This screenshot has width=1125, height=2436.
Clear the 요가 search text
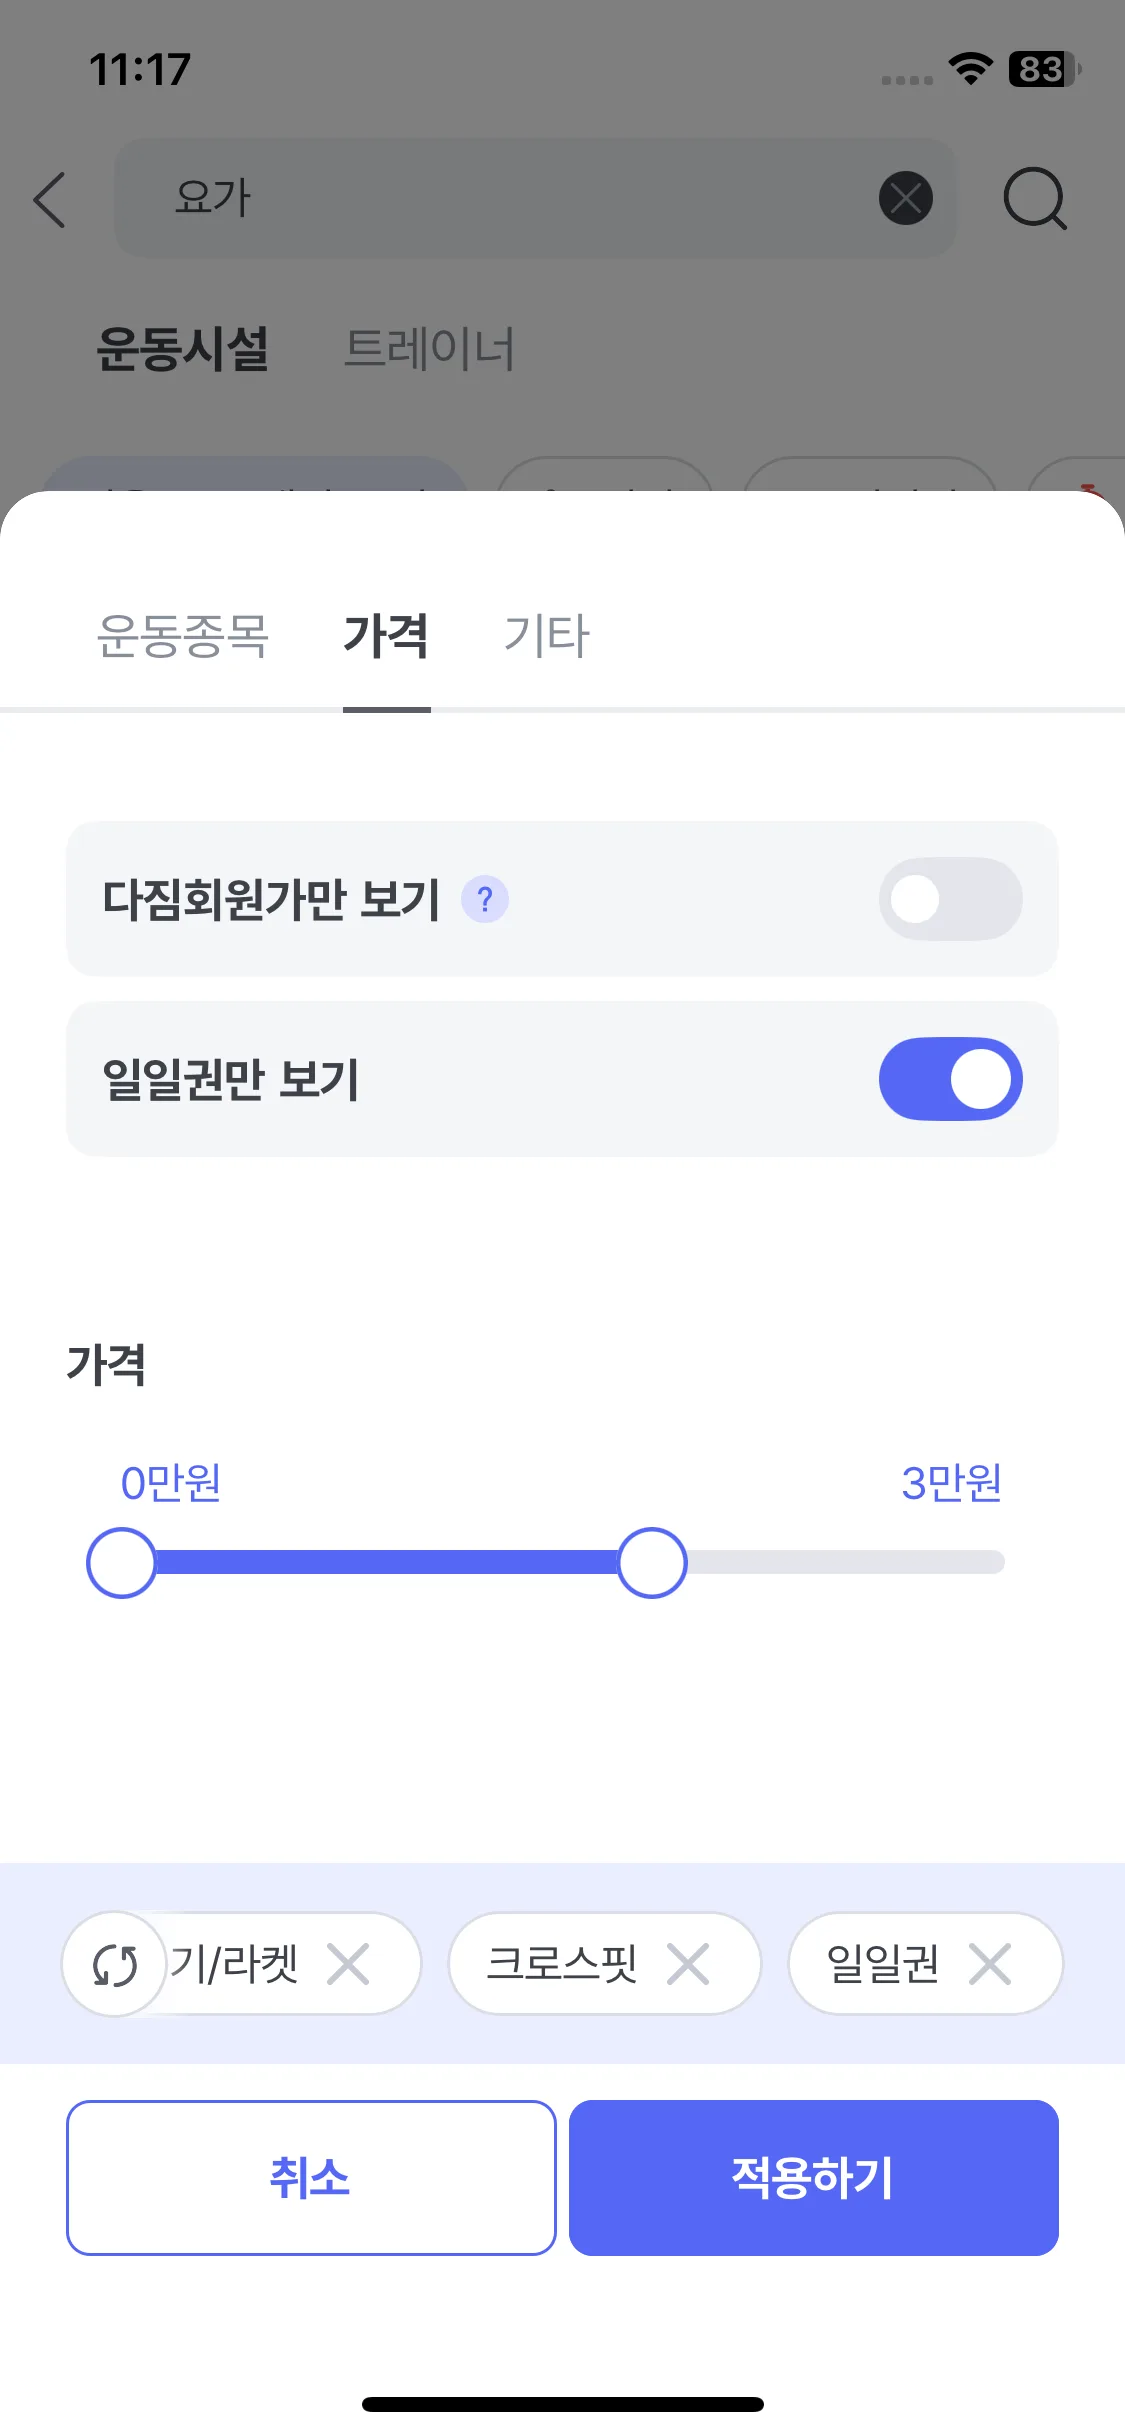click(x=905, y=198)
